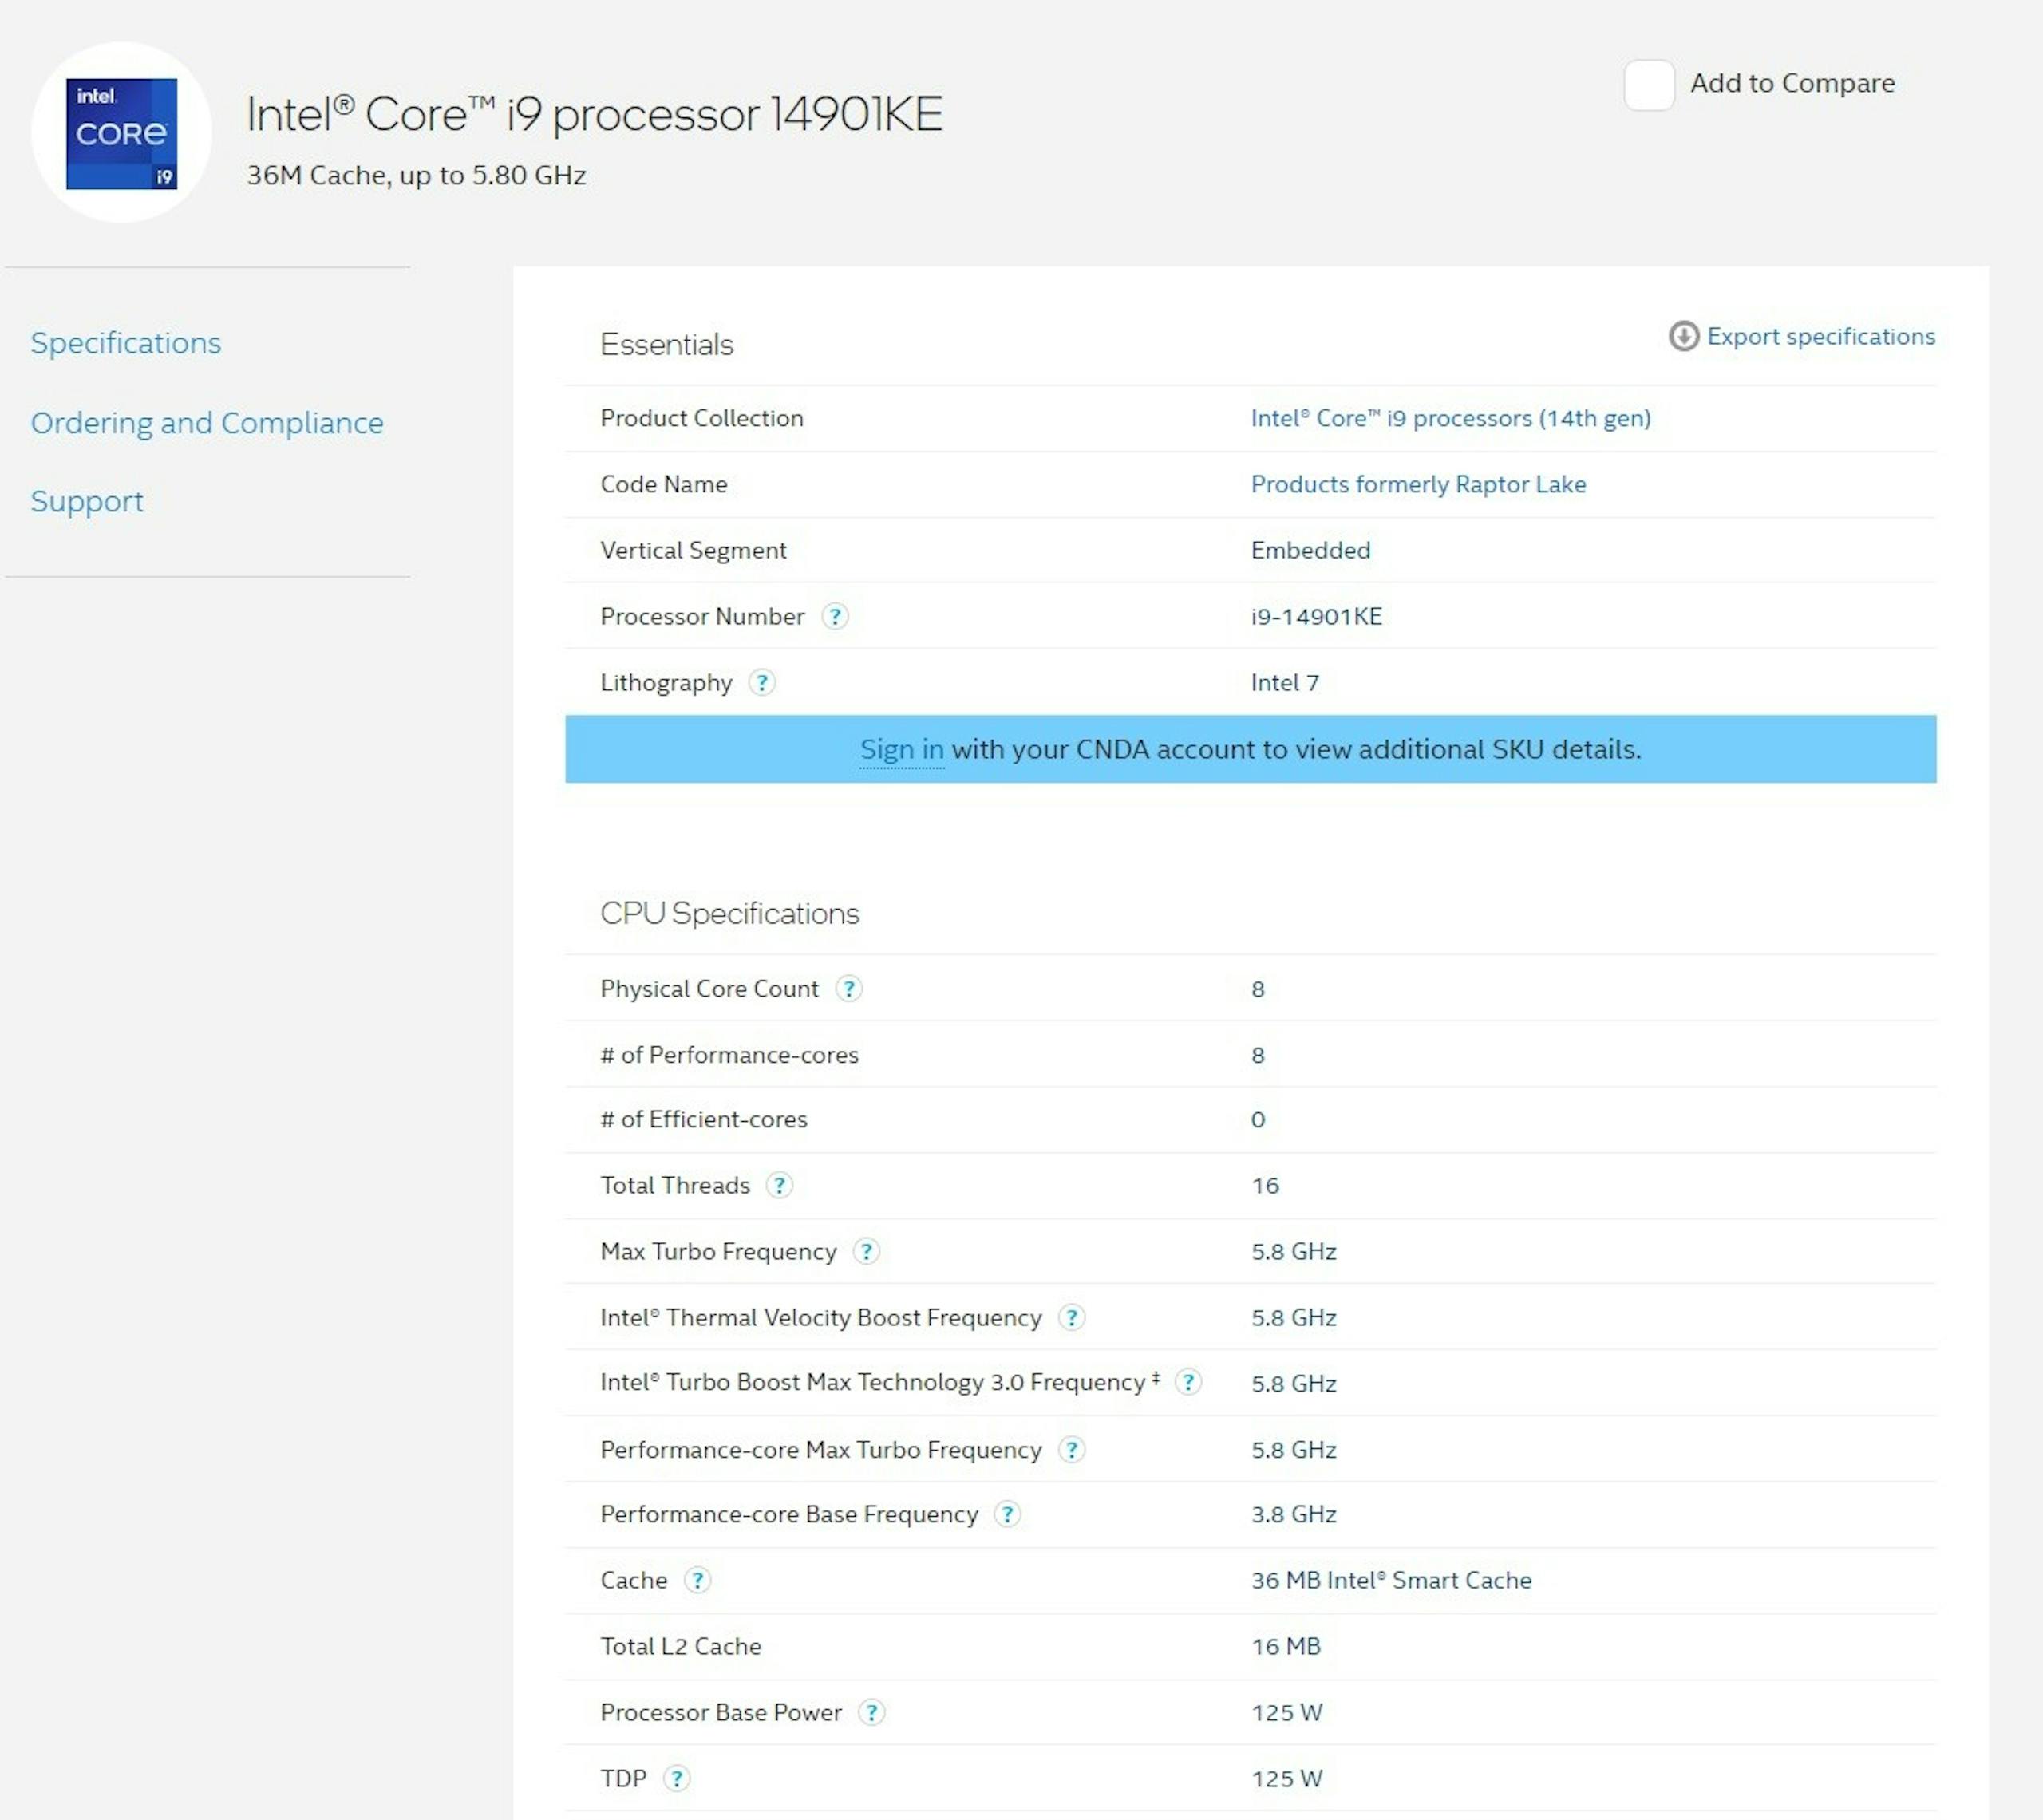Click the Export specifications download icon

tap(1683, 336)
